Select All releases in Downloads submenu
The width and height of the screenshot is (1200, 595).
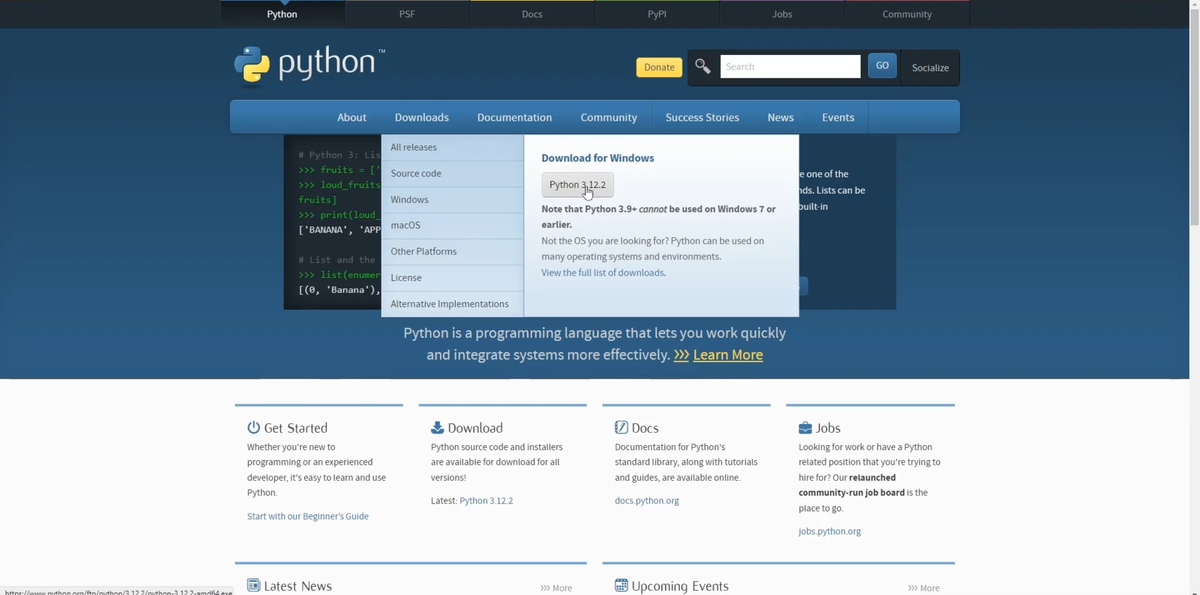point(452,147)
